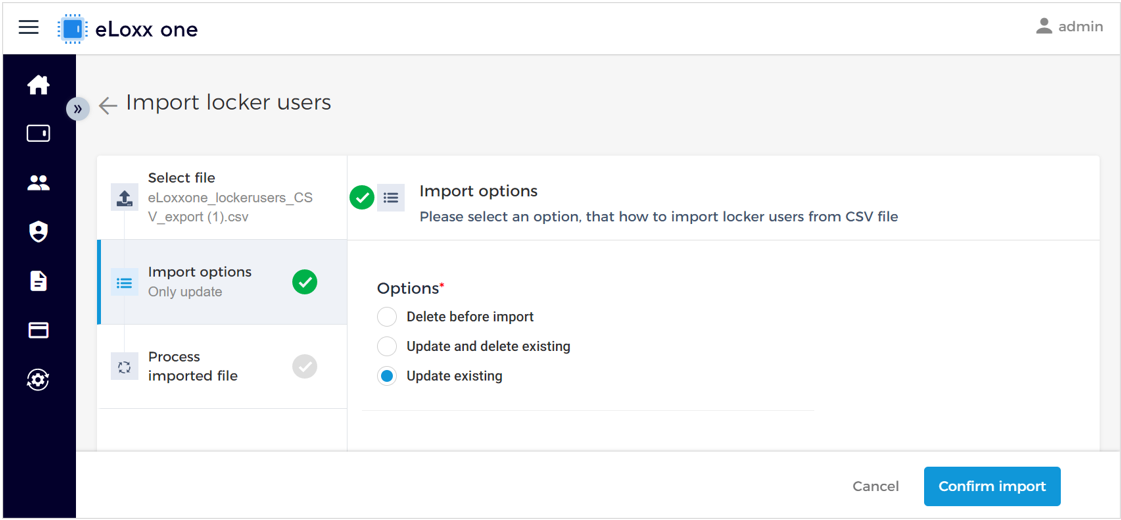Click green checkmark in Import options header

point(362,197)
